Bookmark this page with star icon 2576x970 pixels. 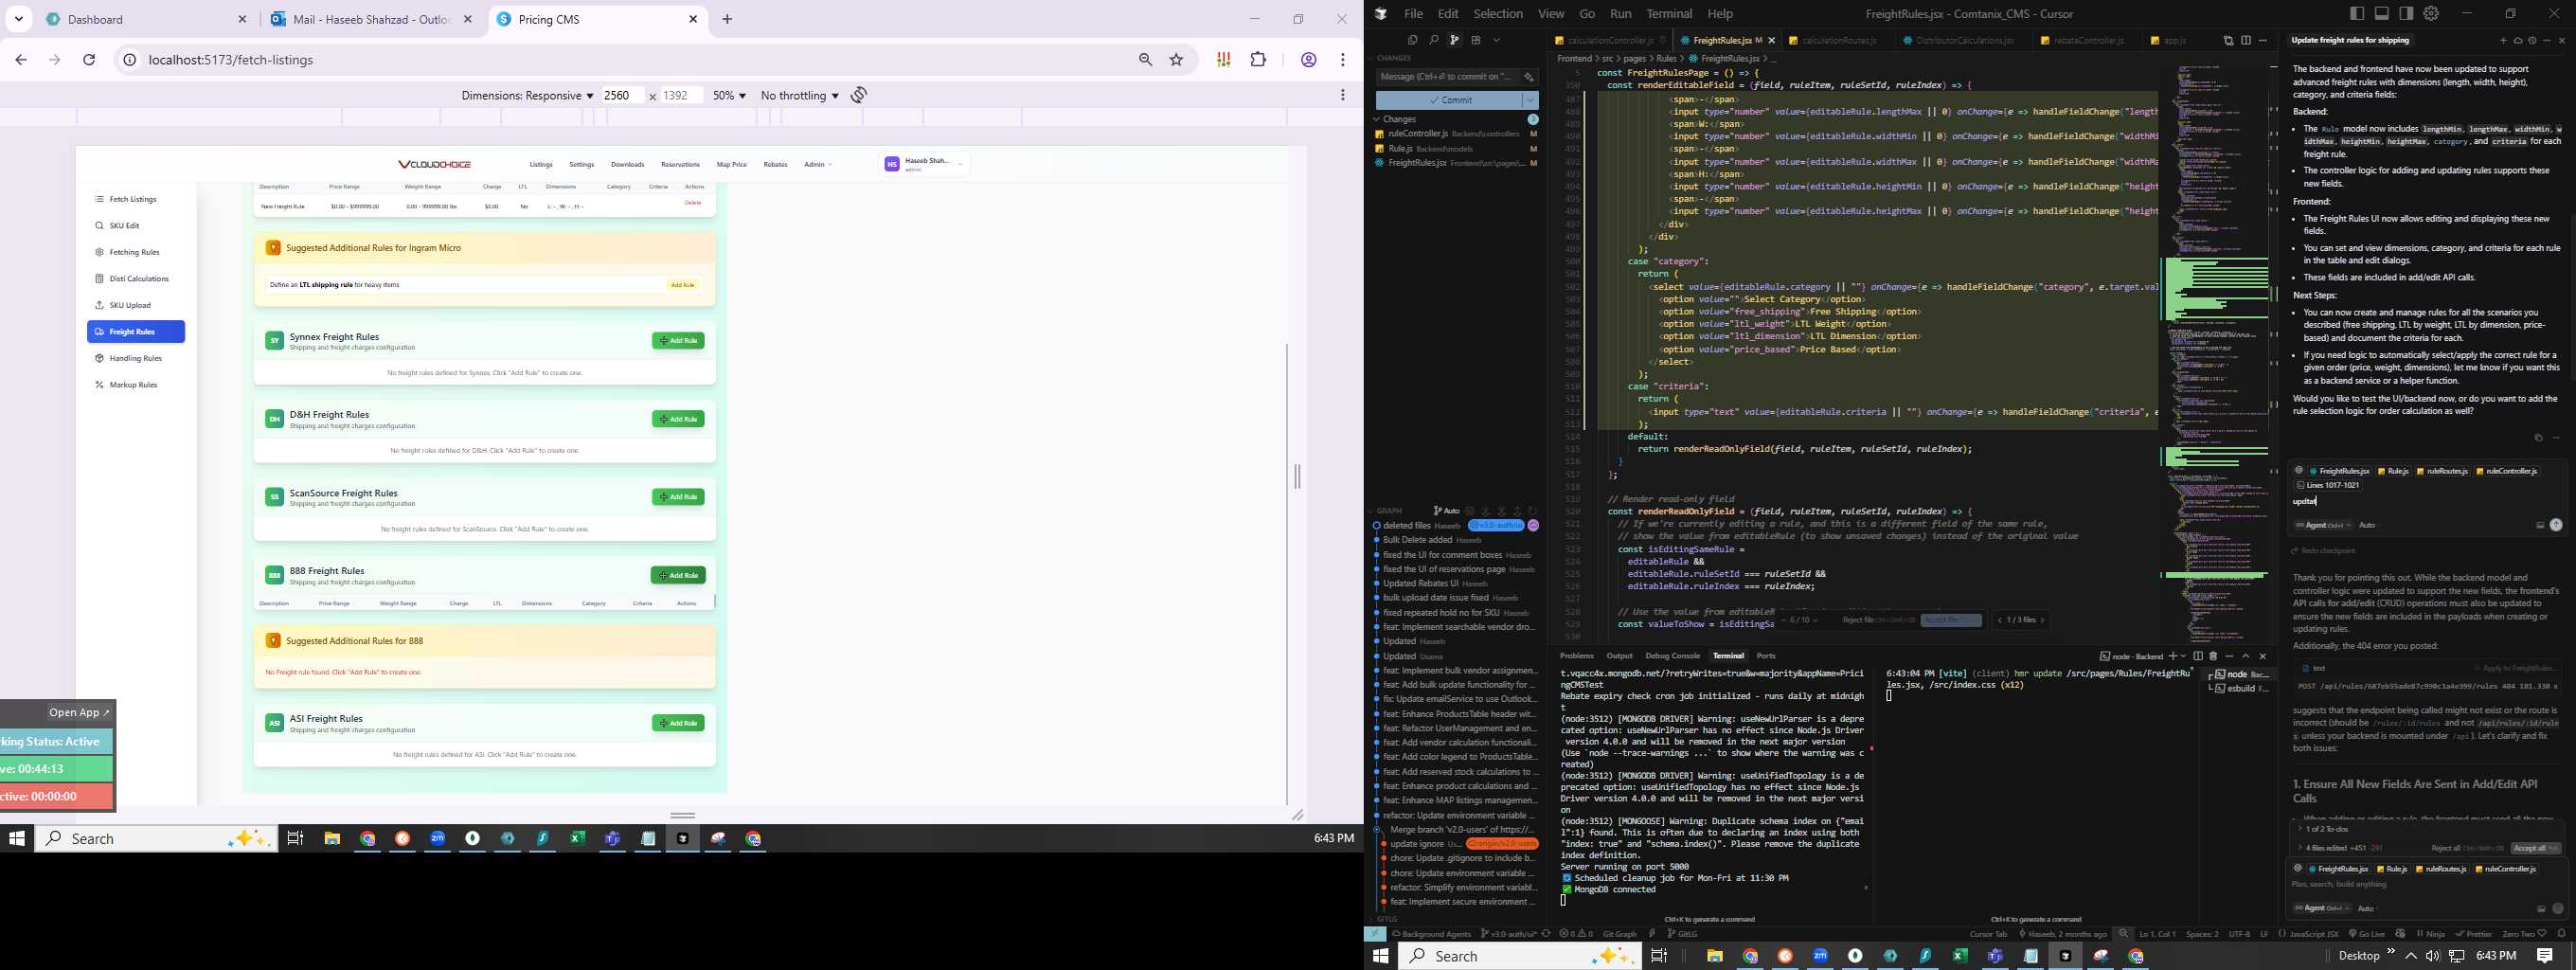point(1177,60)
